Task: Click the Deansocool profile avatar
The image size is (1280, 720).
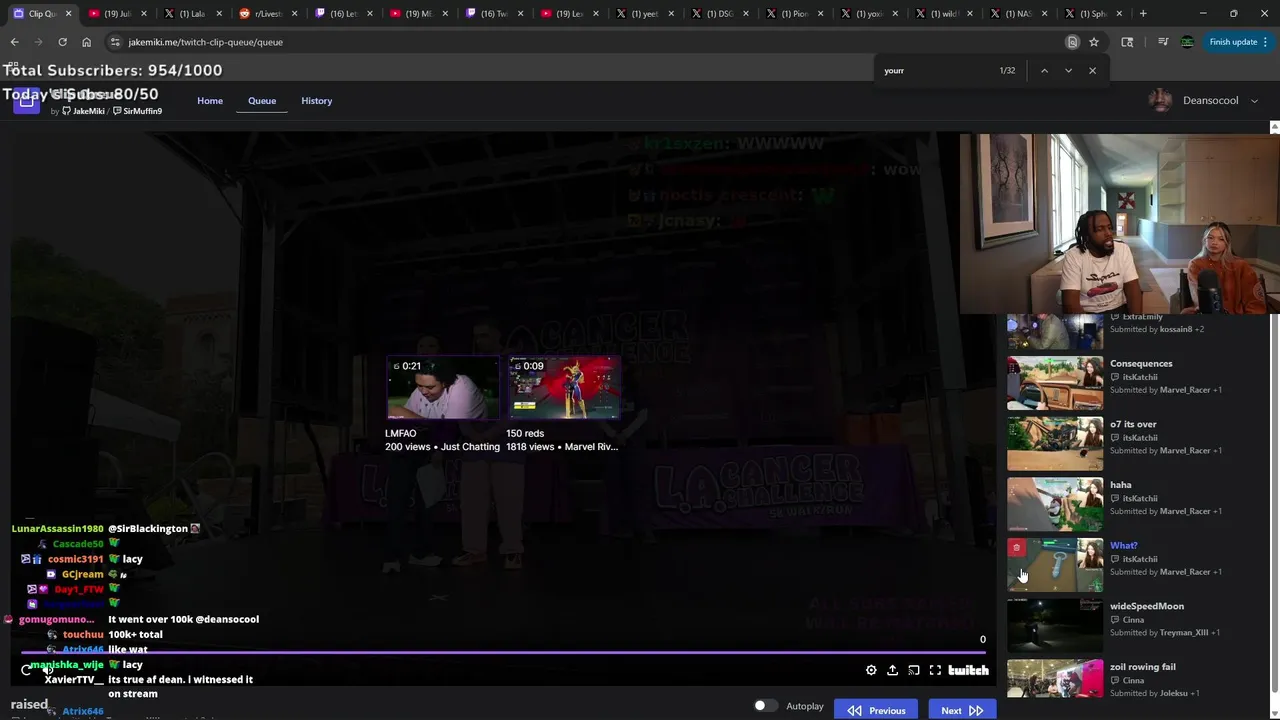Action: (x=1160, y=100)
